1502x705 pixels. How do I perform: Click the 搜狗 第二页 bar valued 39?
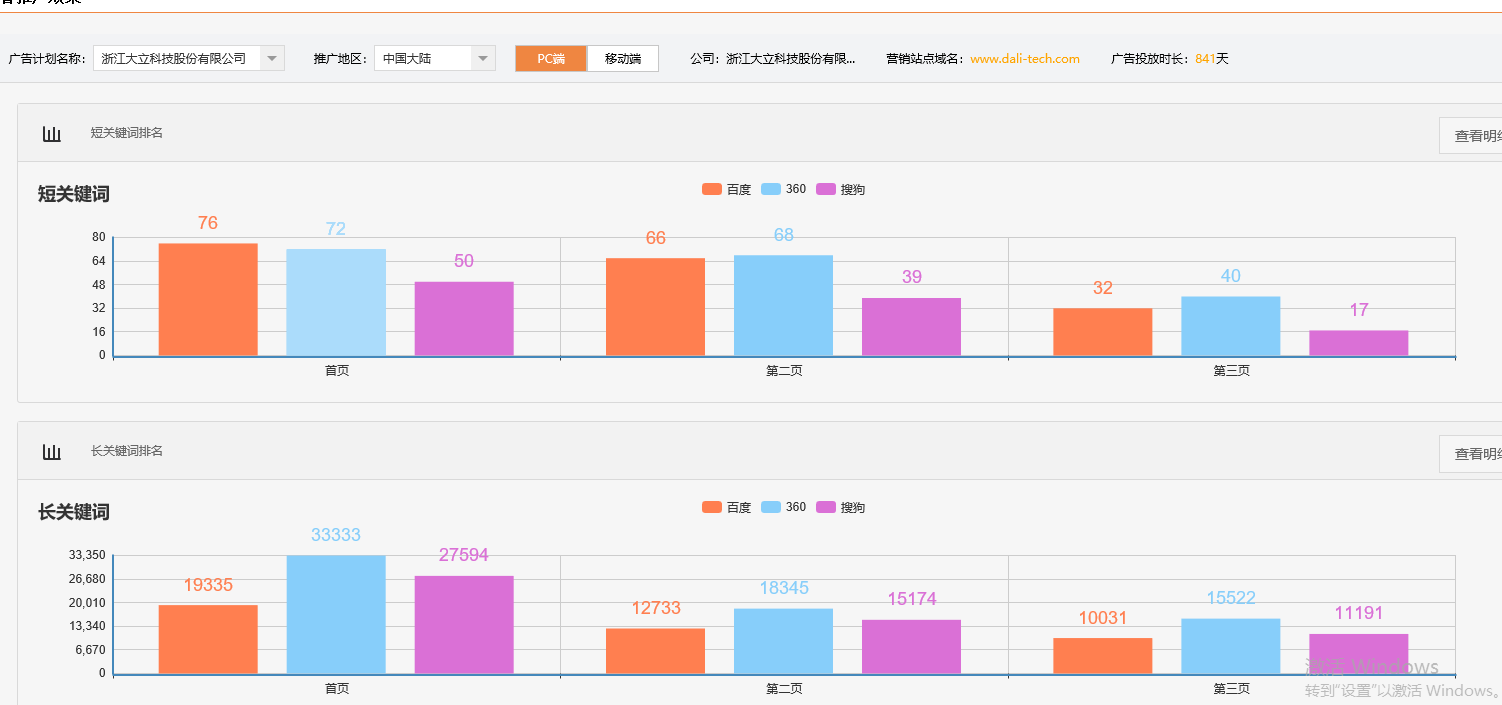(911, 327)
